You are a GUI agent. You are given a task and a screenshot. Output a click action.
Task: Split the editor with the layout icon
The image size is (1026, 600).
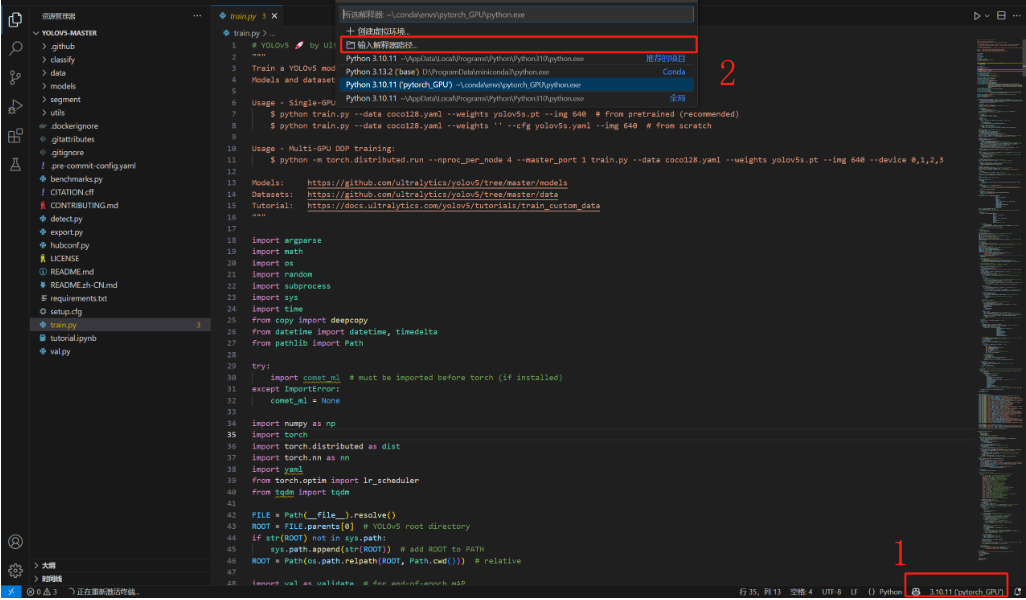click(1001, 16)
